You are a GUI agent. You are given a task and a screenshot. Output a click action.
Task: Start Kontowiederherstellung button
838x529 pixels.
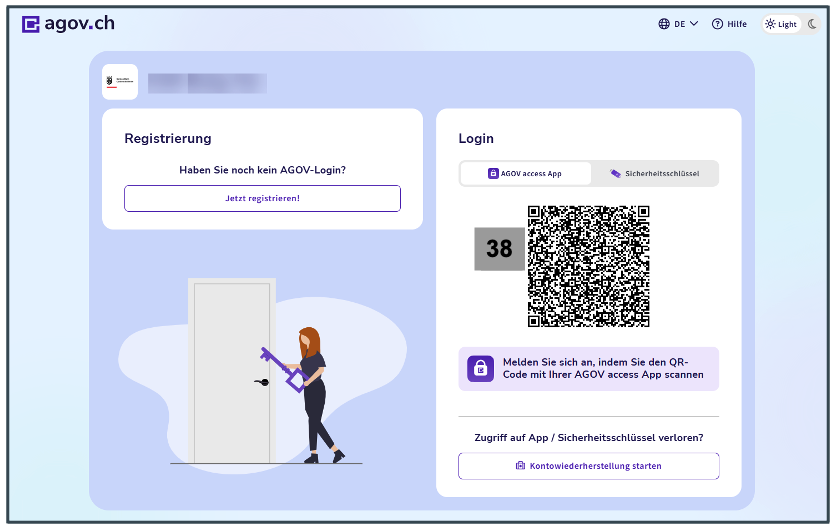pos(588,466)
